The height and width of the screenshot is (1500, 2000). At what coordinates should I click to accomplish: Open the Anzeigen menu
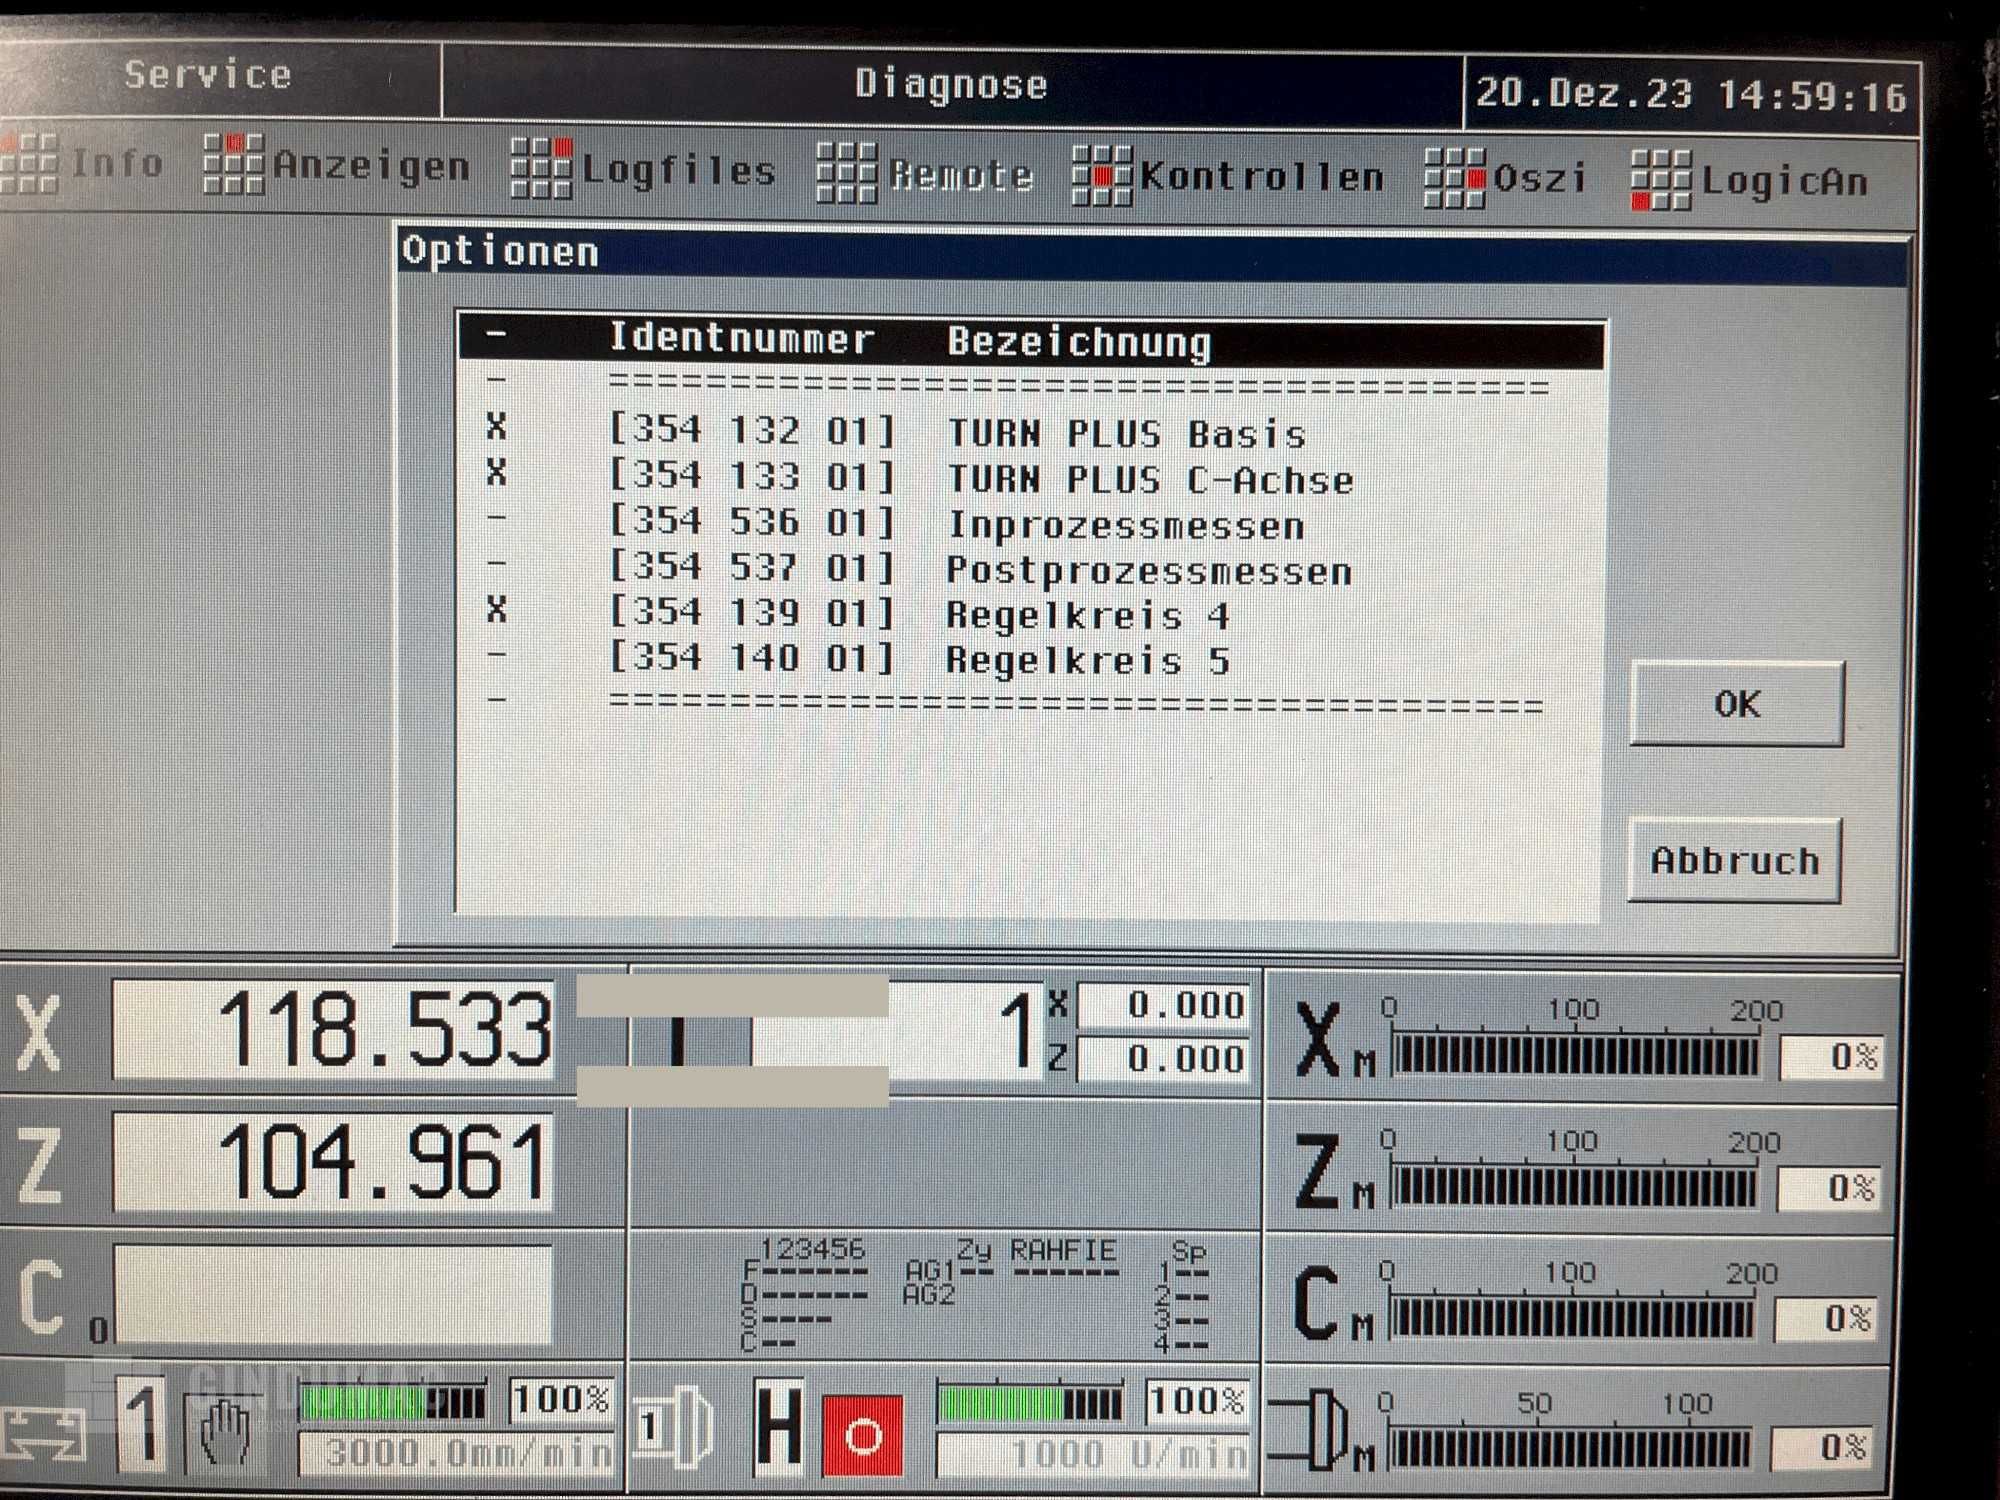click(x=371, y=166)
